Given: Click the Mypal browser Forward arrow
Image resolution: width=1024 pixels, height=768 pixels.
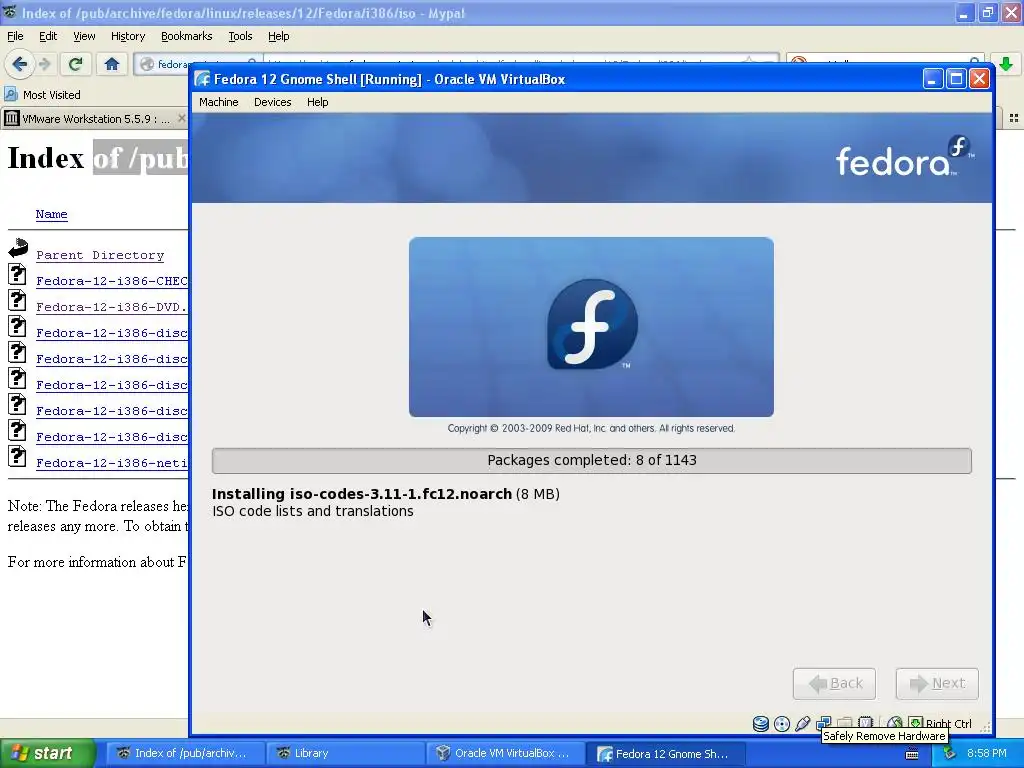Looking at the screenshot, I should pos(44,64).
